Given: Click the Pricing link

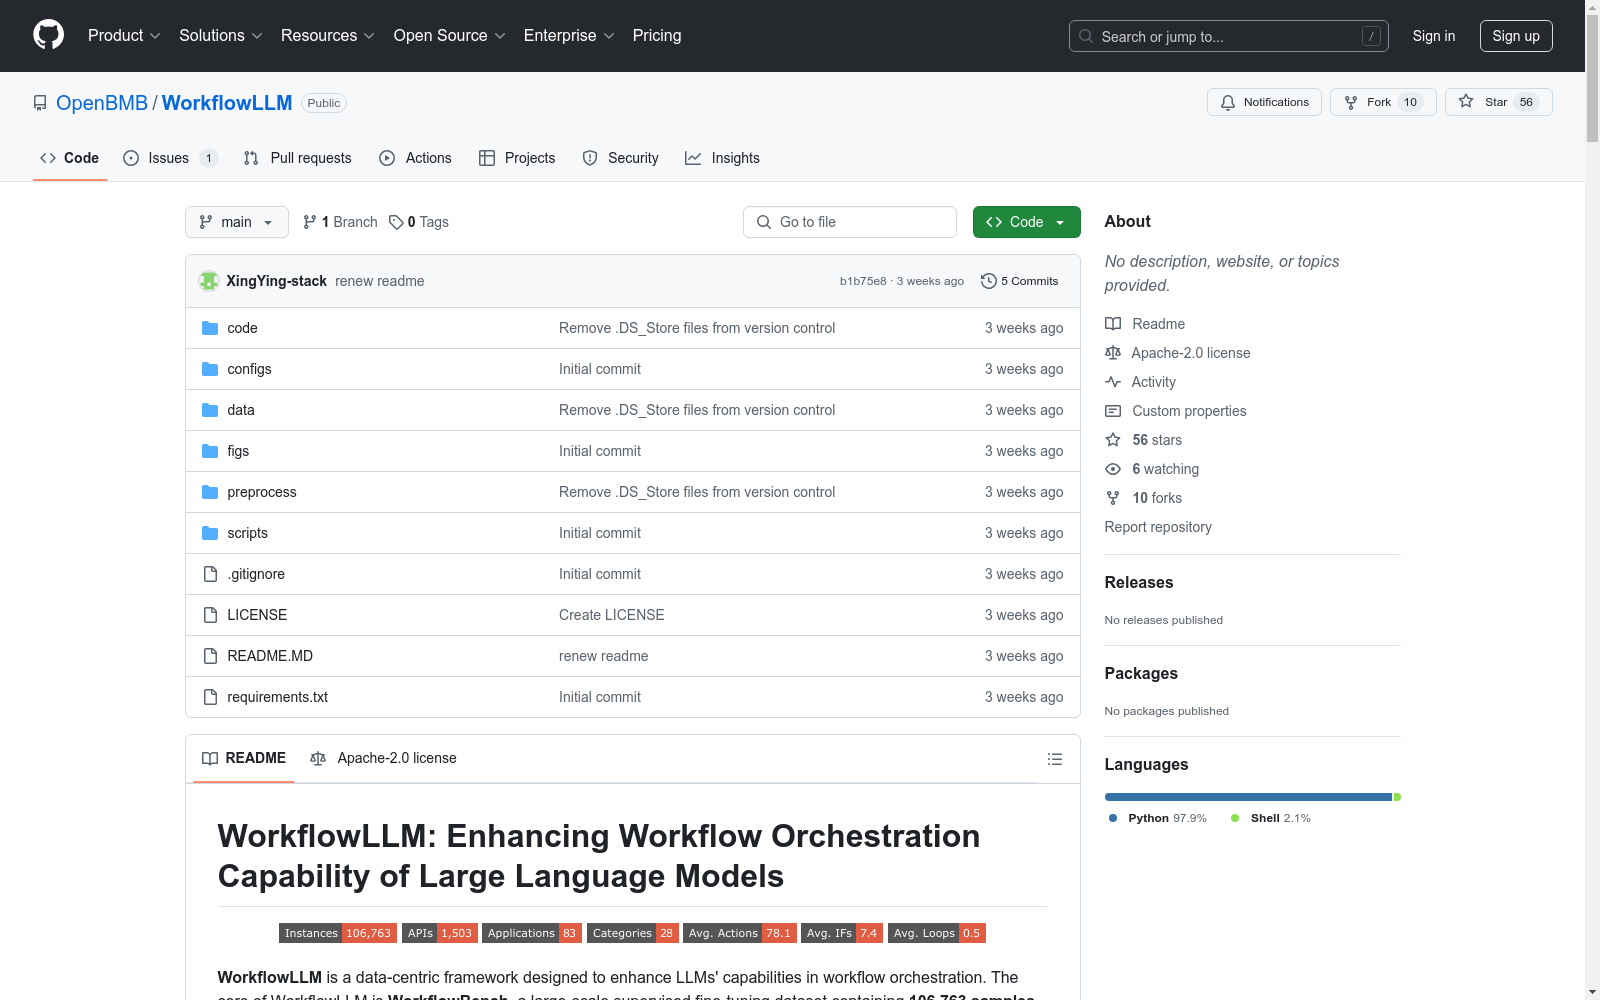Looking at the screenshot, I should 657,36.
